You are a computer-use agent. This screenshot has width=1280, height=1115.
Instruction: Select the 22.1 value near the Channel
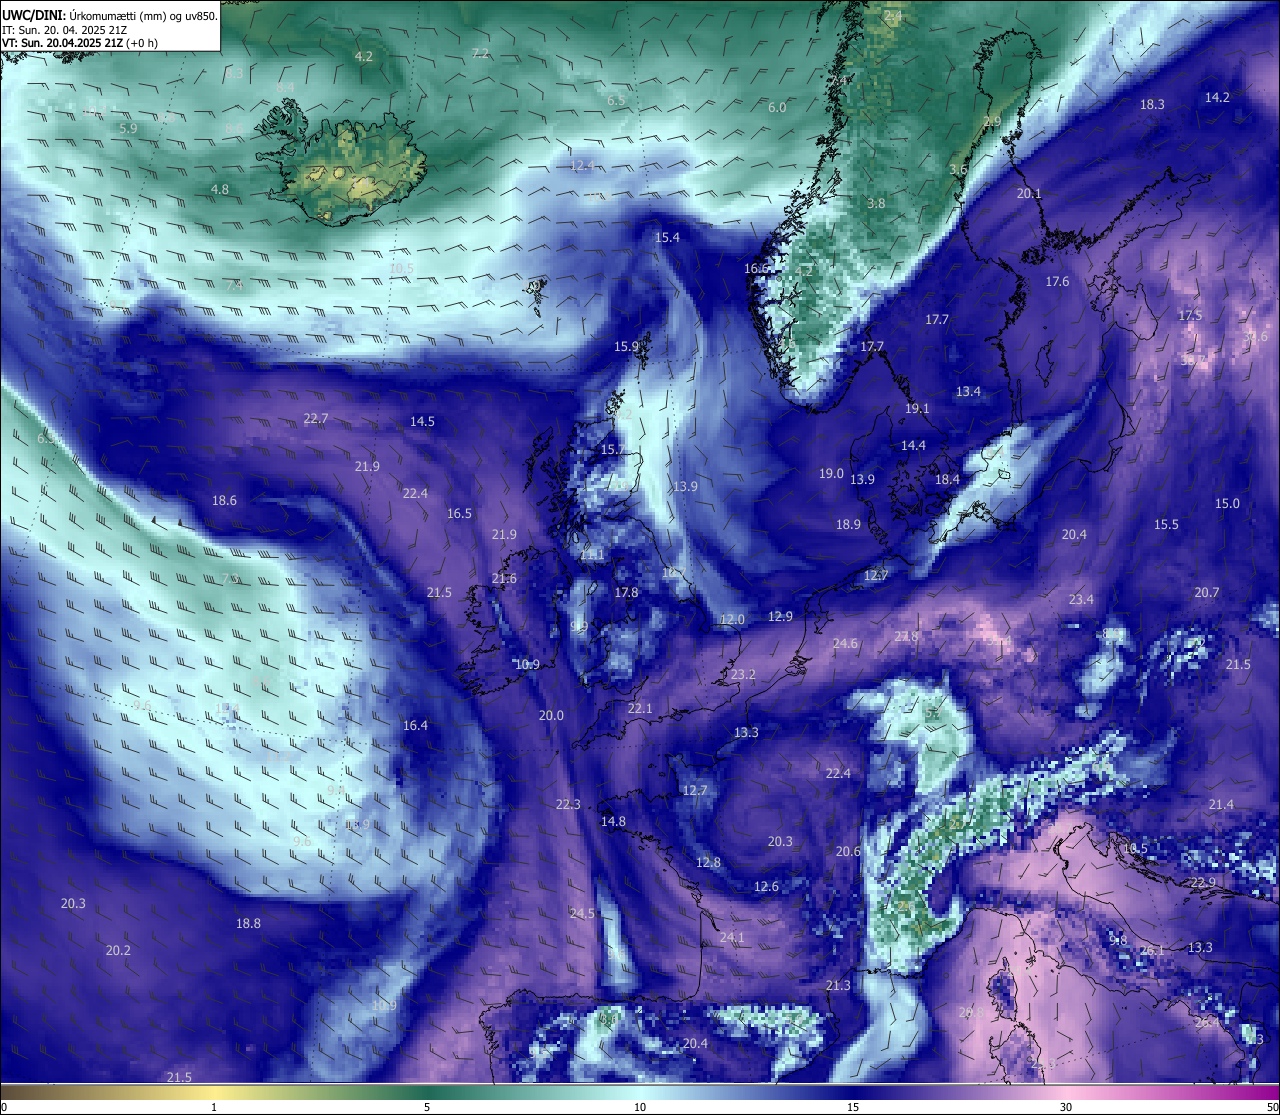click(x=640, y=708)
